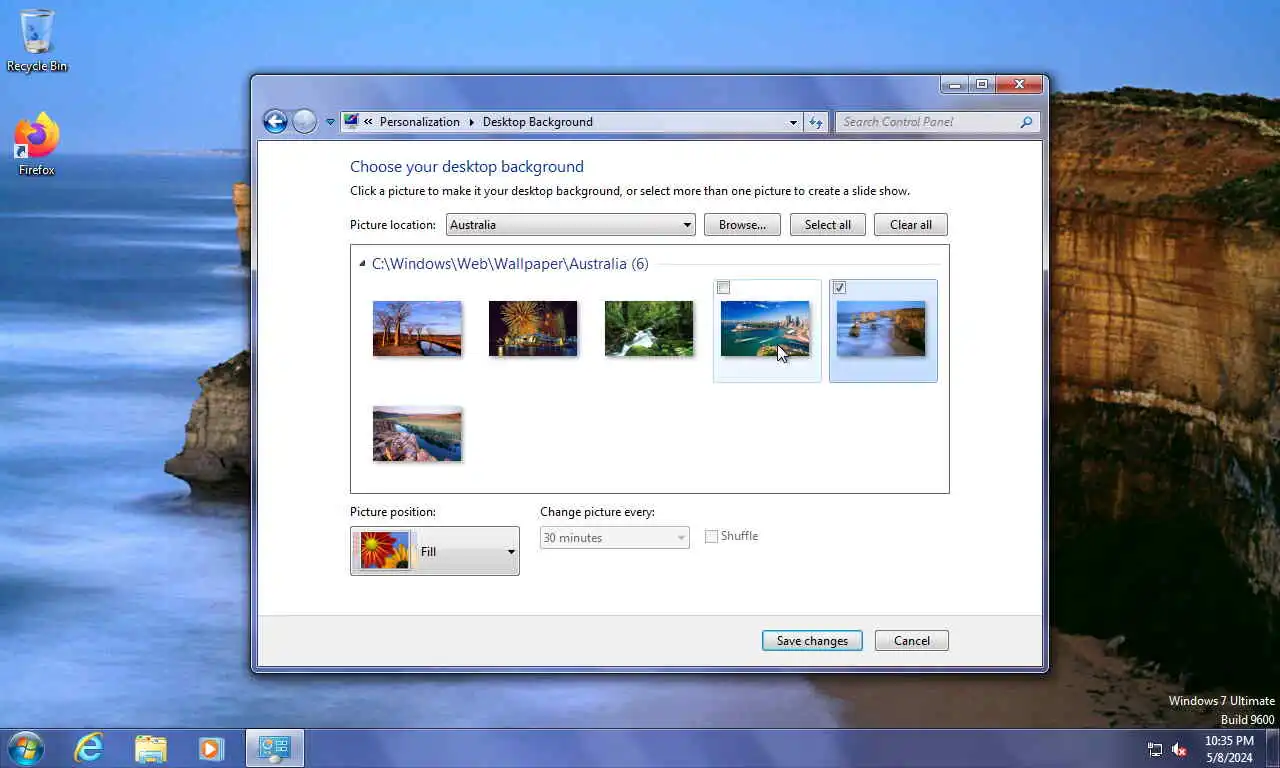Select the sea cliffs wallpaper thumbnail
The height and width of the screenshot is (768, 1280).
tap(881, 328)
